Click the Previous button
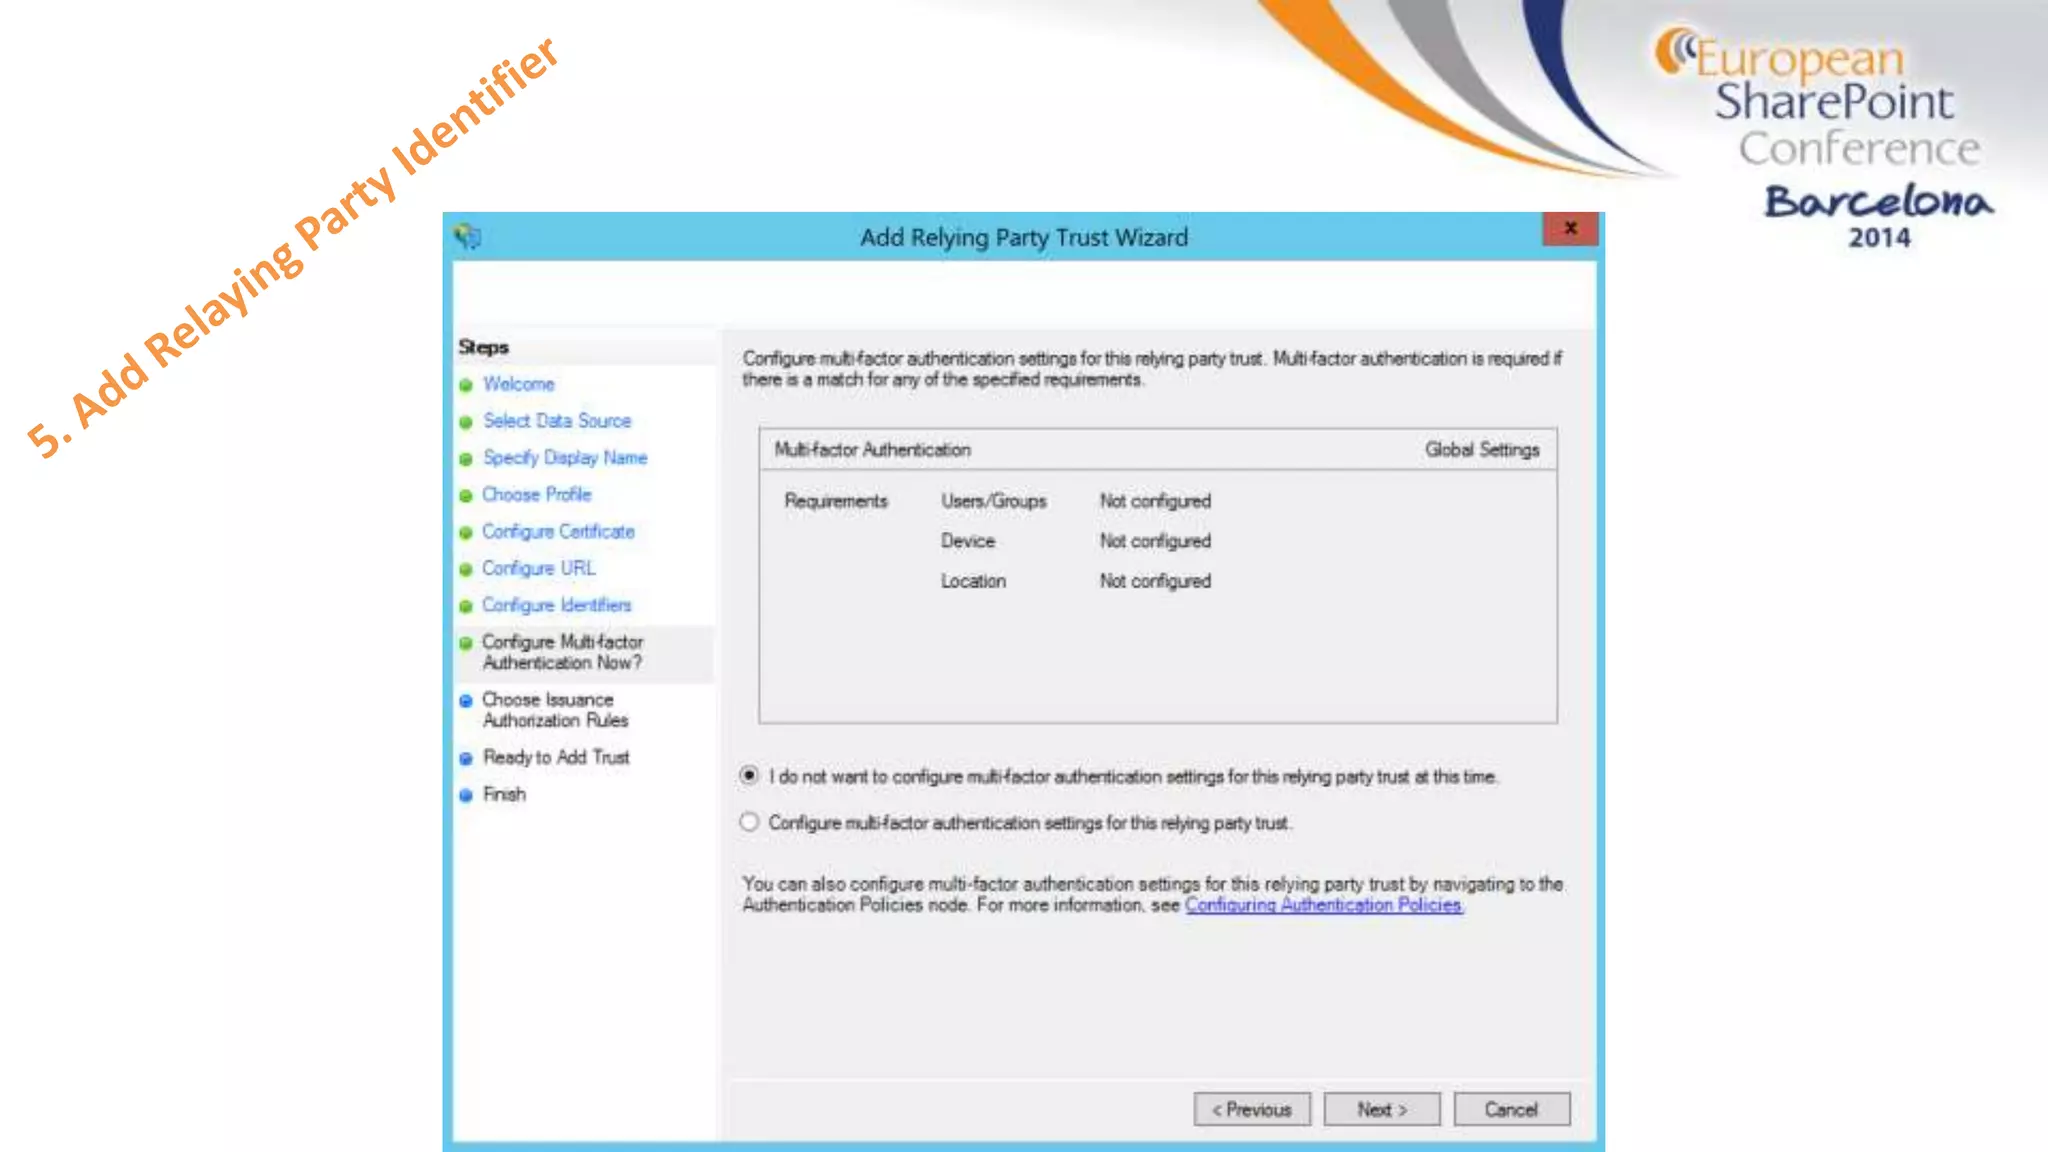This screenshot has width=2048, height=1152. (1252, 1109)
